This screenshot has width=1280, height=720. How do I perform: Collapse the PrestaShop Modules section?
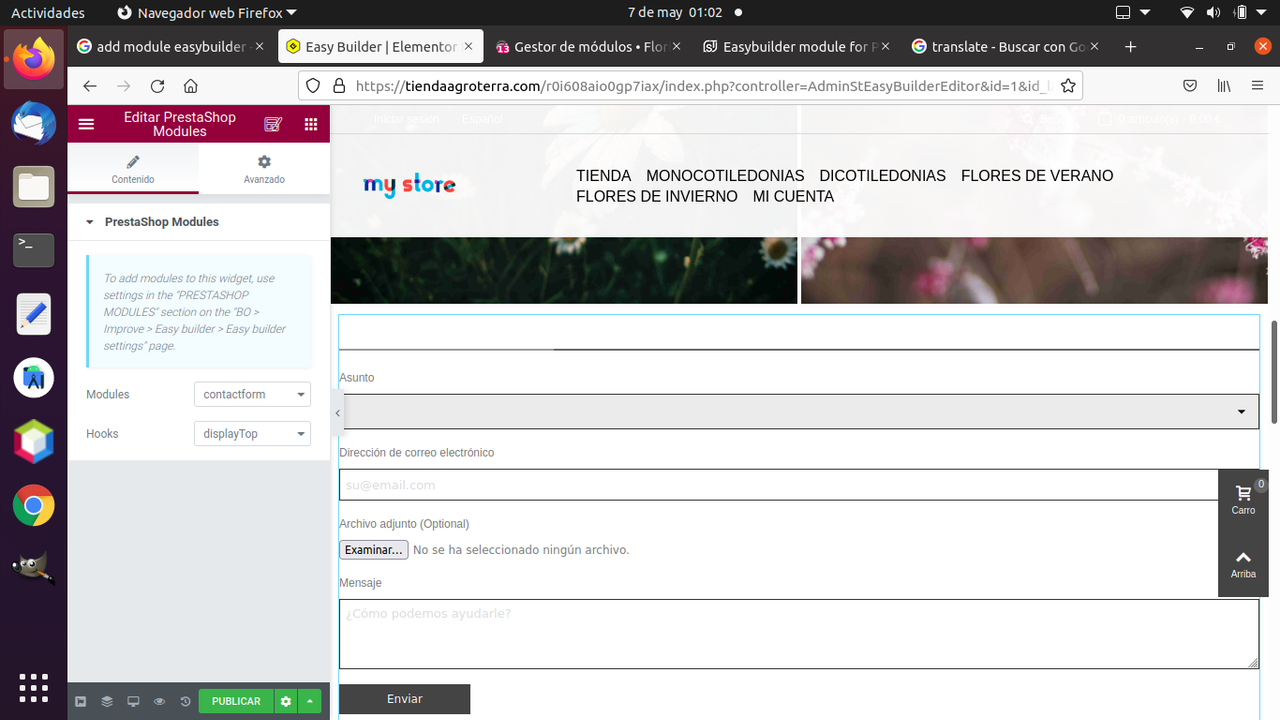coord(199,222)
